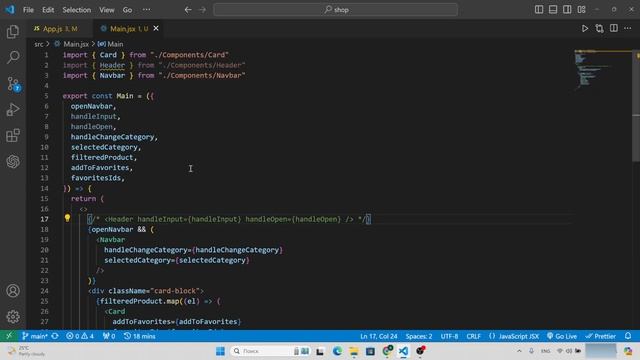This screenshot has height=360, width=640.
Task: Open the Selection menu
Action: click(x=76, y=9)
